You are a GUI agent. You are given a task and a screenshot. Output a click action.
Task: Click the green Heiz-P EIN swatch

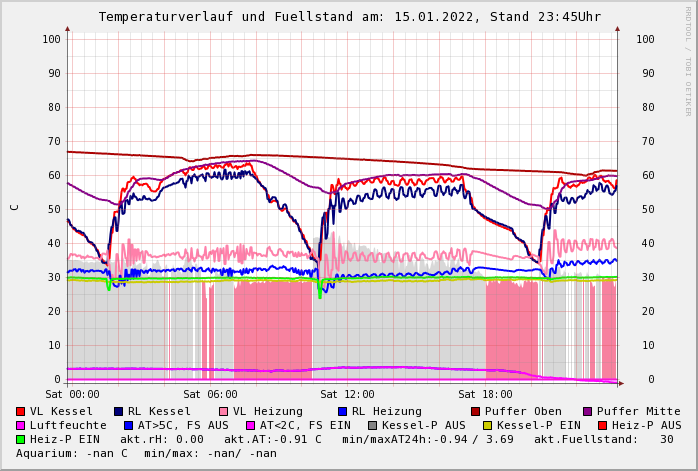(x=21, y=439)
